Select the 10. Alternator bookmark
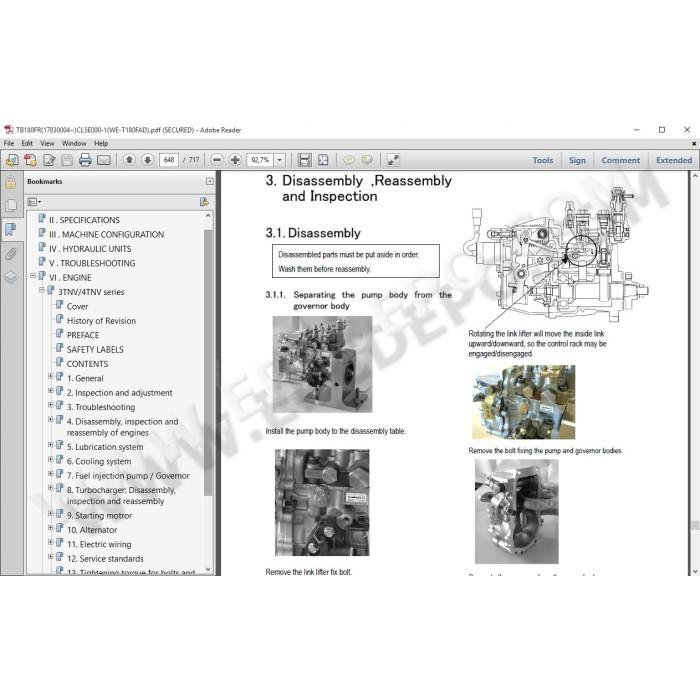This screenshot has height=700, width=700. (92, 530)
